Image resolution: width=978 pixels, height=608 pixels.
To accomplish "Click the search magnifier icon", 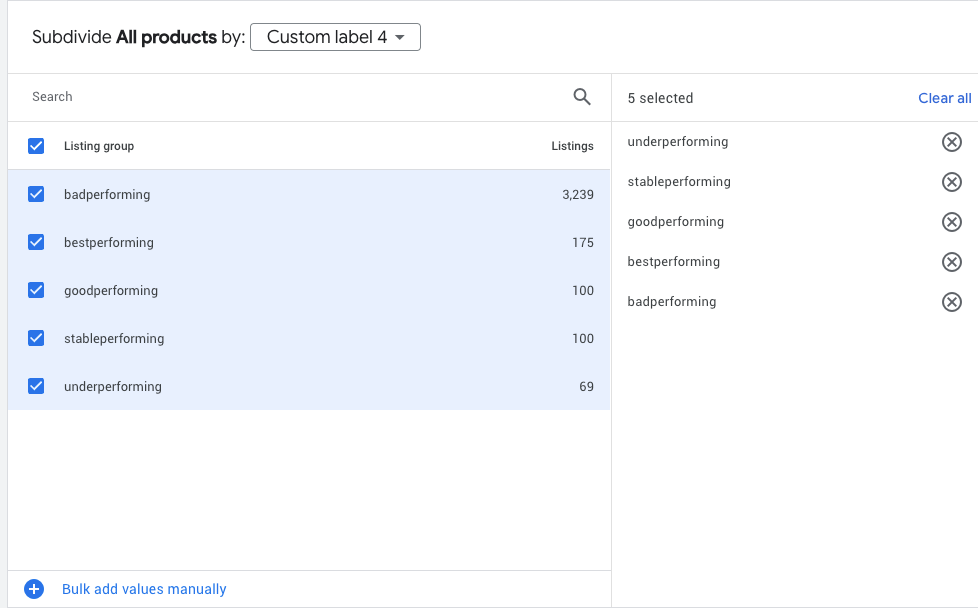I will point(582,97).
